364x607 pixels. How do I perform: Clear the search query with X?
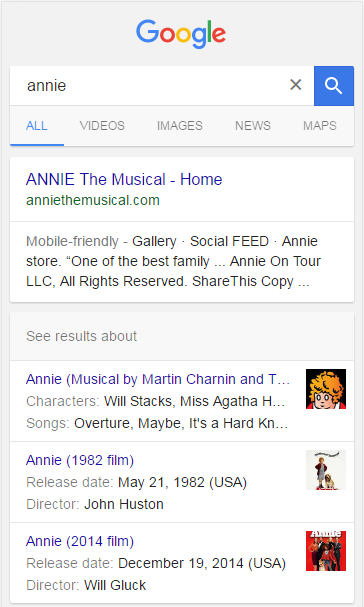296,84
